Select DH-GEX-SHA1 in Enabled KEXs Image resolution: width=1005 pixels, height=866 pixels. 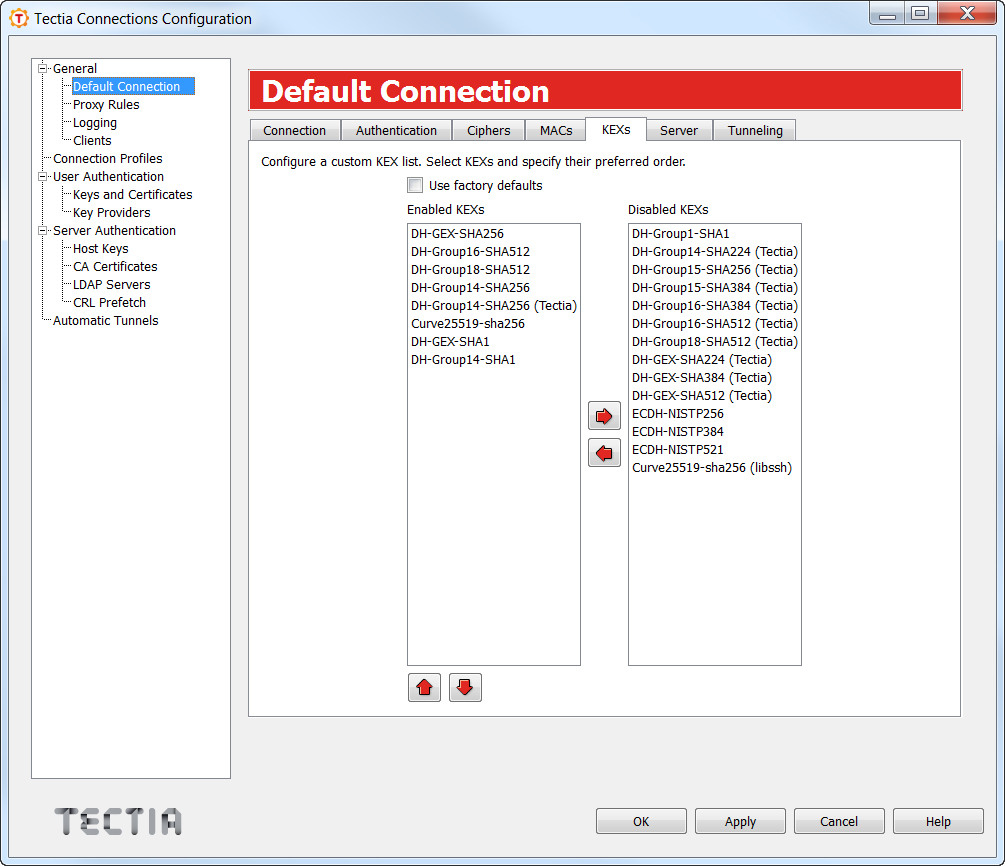tap(494, 342)
